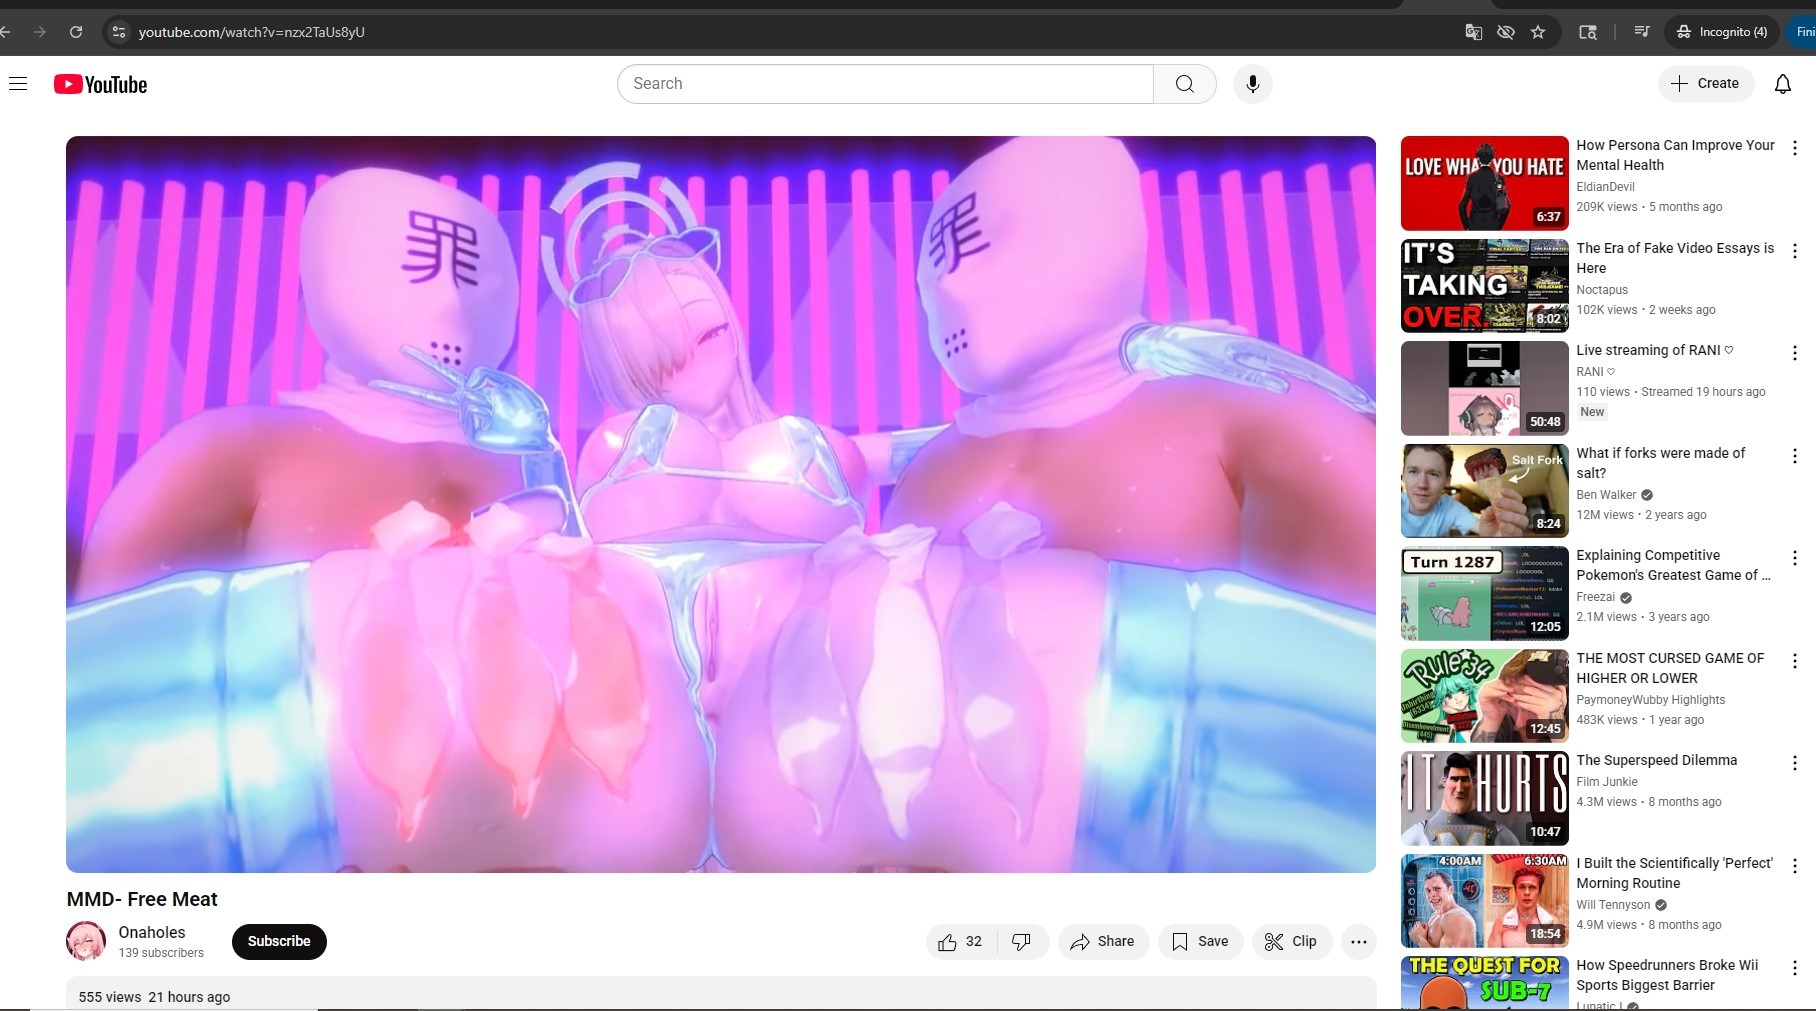
Task: Click the browser search-tabs icon left of the divider
Action: (x=1587, y=32)
